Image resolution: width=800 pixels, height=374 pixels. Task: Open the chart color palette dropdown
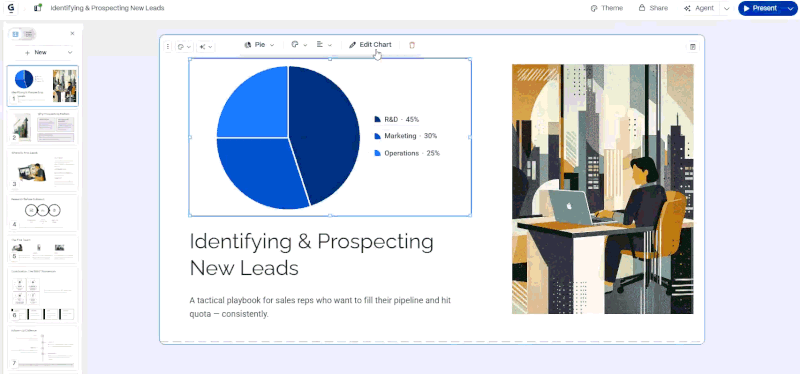coord(298,45)
